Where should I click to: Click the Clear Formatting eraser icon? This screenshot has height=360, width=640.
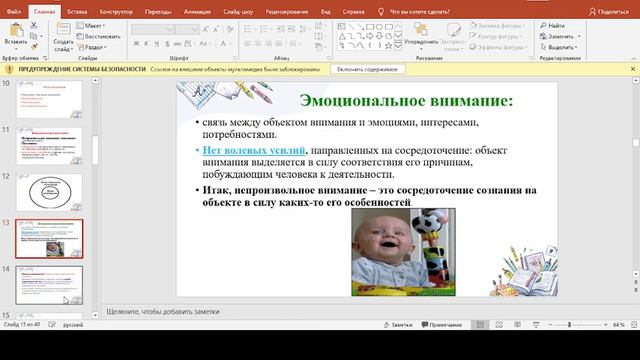[x=230, y=29]
